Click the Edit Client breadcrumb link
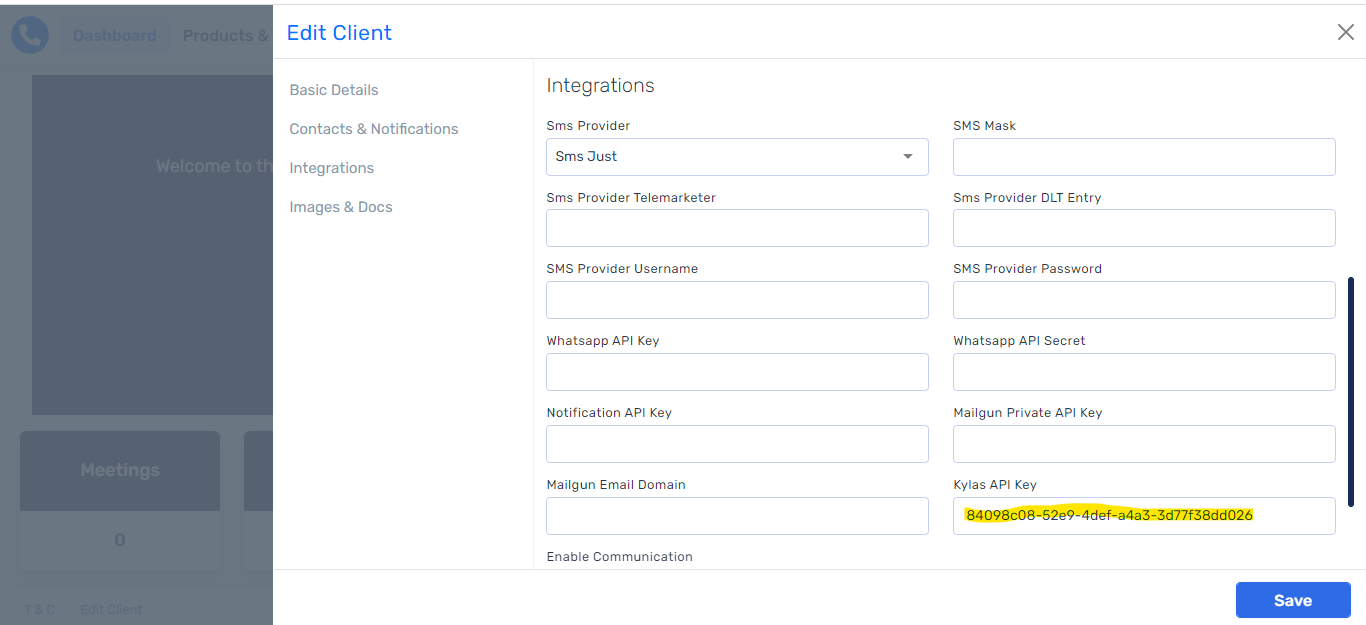 112,609
